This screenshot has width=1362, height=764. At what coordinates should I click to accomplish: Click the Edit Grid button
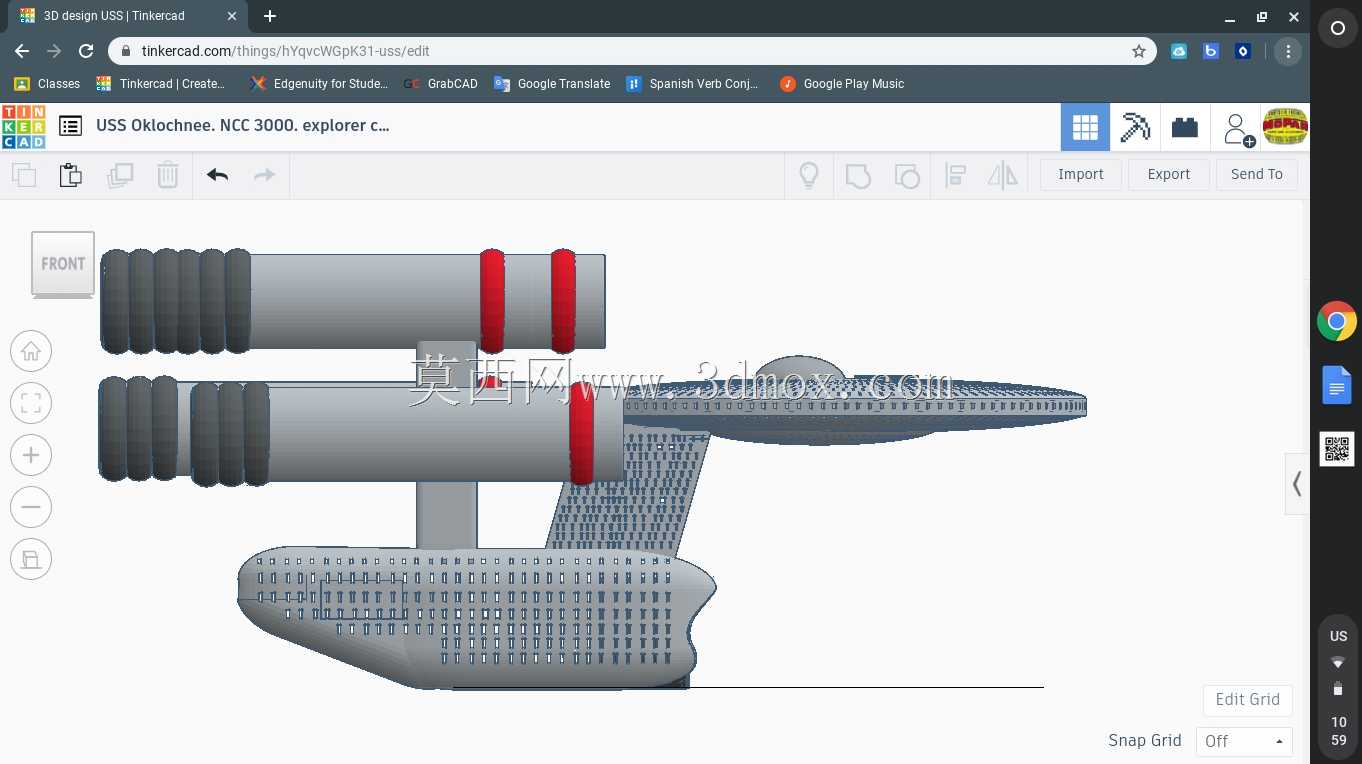1247,699
